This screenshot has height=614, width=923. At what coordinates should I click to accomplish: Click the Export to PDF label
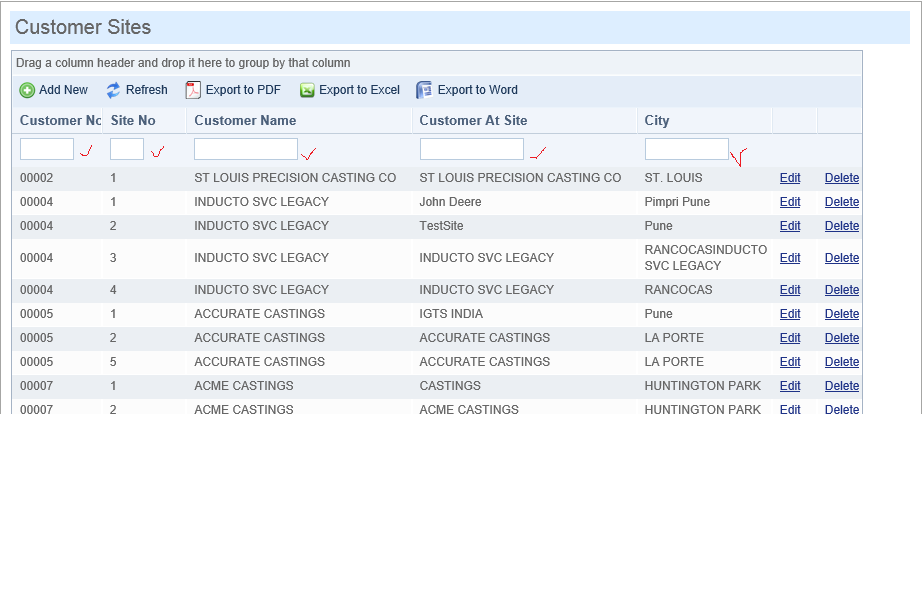click(x=243, y=90)
